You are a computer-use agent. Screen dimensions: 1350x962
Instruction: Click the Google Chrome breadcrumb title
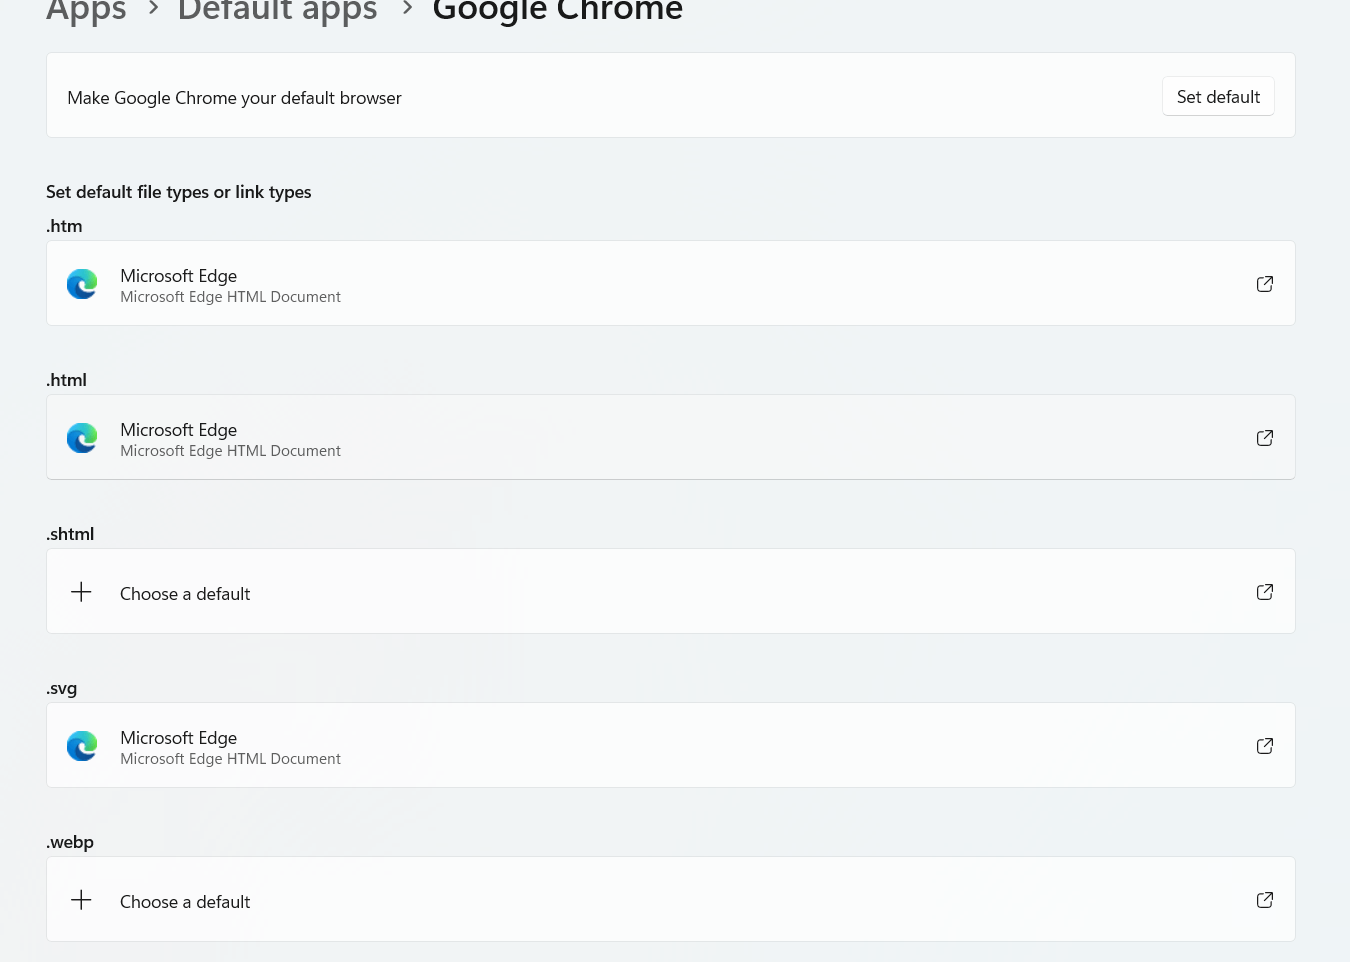coord(558,10)
